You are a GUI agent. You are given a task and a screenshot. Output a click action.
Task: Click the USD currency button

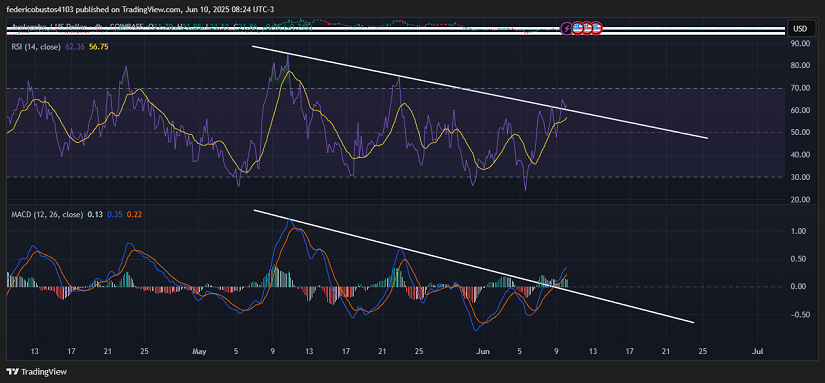800,28
